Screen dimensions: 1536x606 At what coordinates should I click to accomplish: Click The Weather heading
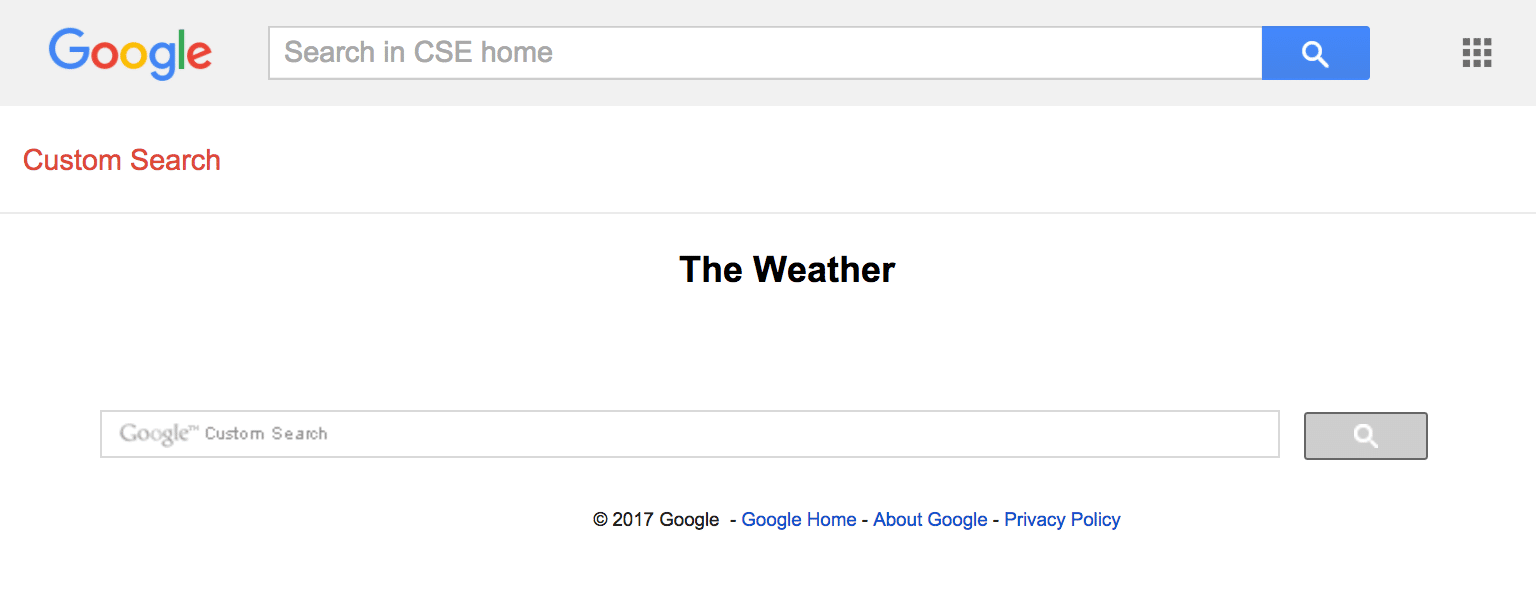point(787,270)
